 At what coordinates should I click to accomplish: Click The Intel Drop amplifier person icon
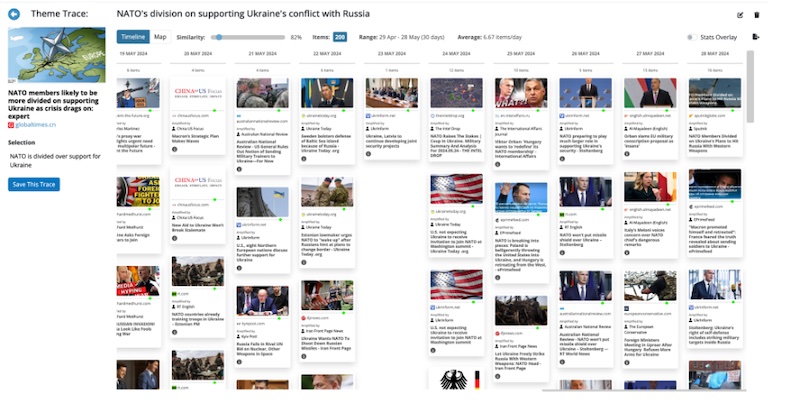point(433,129)
